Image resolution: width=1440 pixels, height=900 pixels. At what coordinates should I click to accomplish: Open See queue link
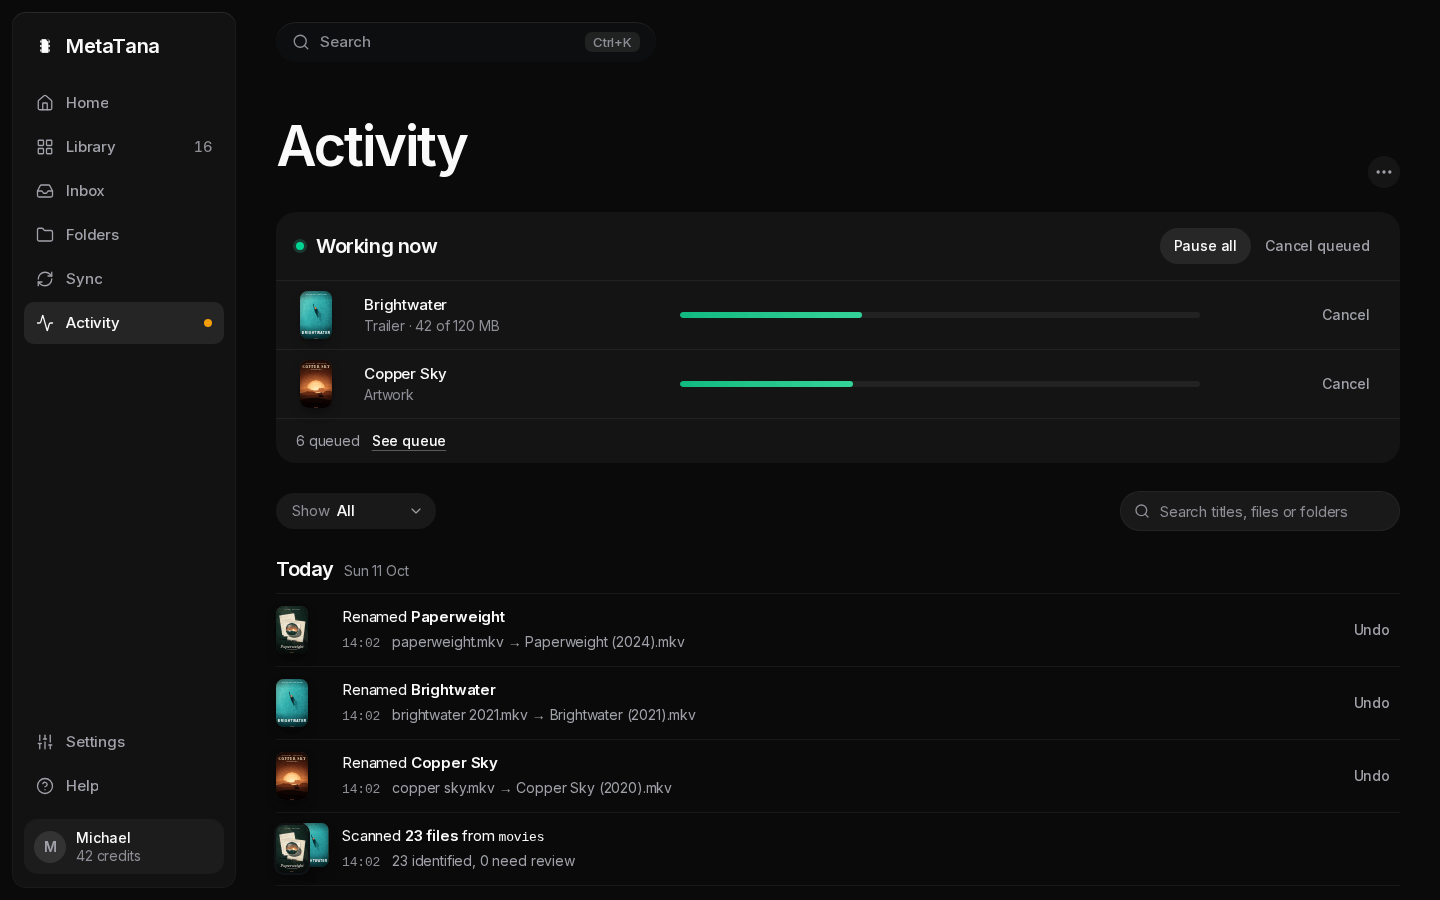coord(409,441)
